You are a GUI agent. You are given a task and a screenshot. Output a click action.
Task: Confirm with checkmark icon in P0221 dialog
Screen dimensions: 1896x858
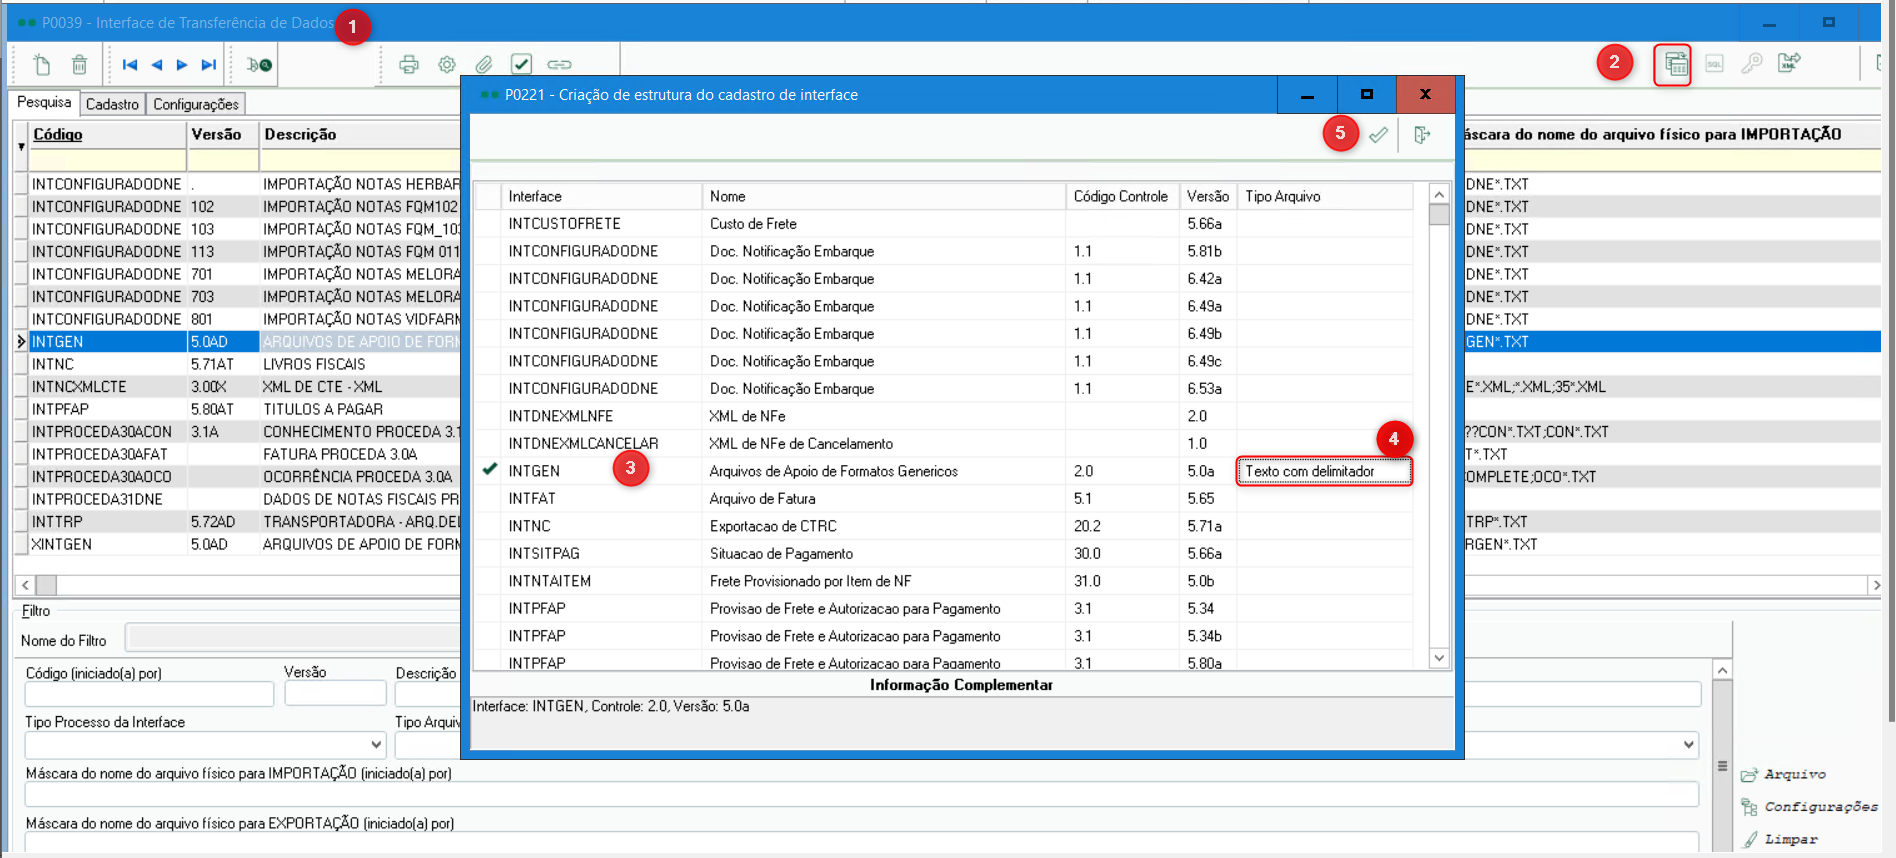pyautogui.click(x=1378, y=135)
